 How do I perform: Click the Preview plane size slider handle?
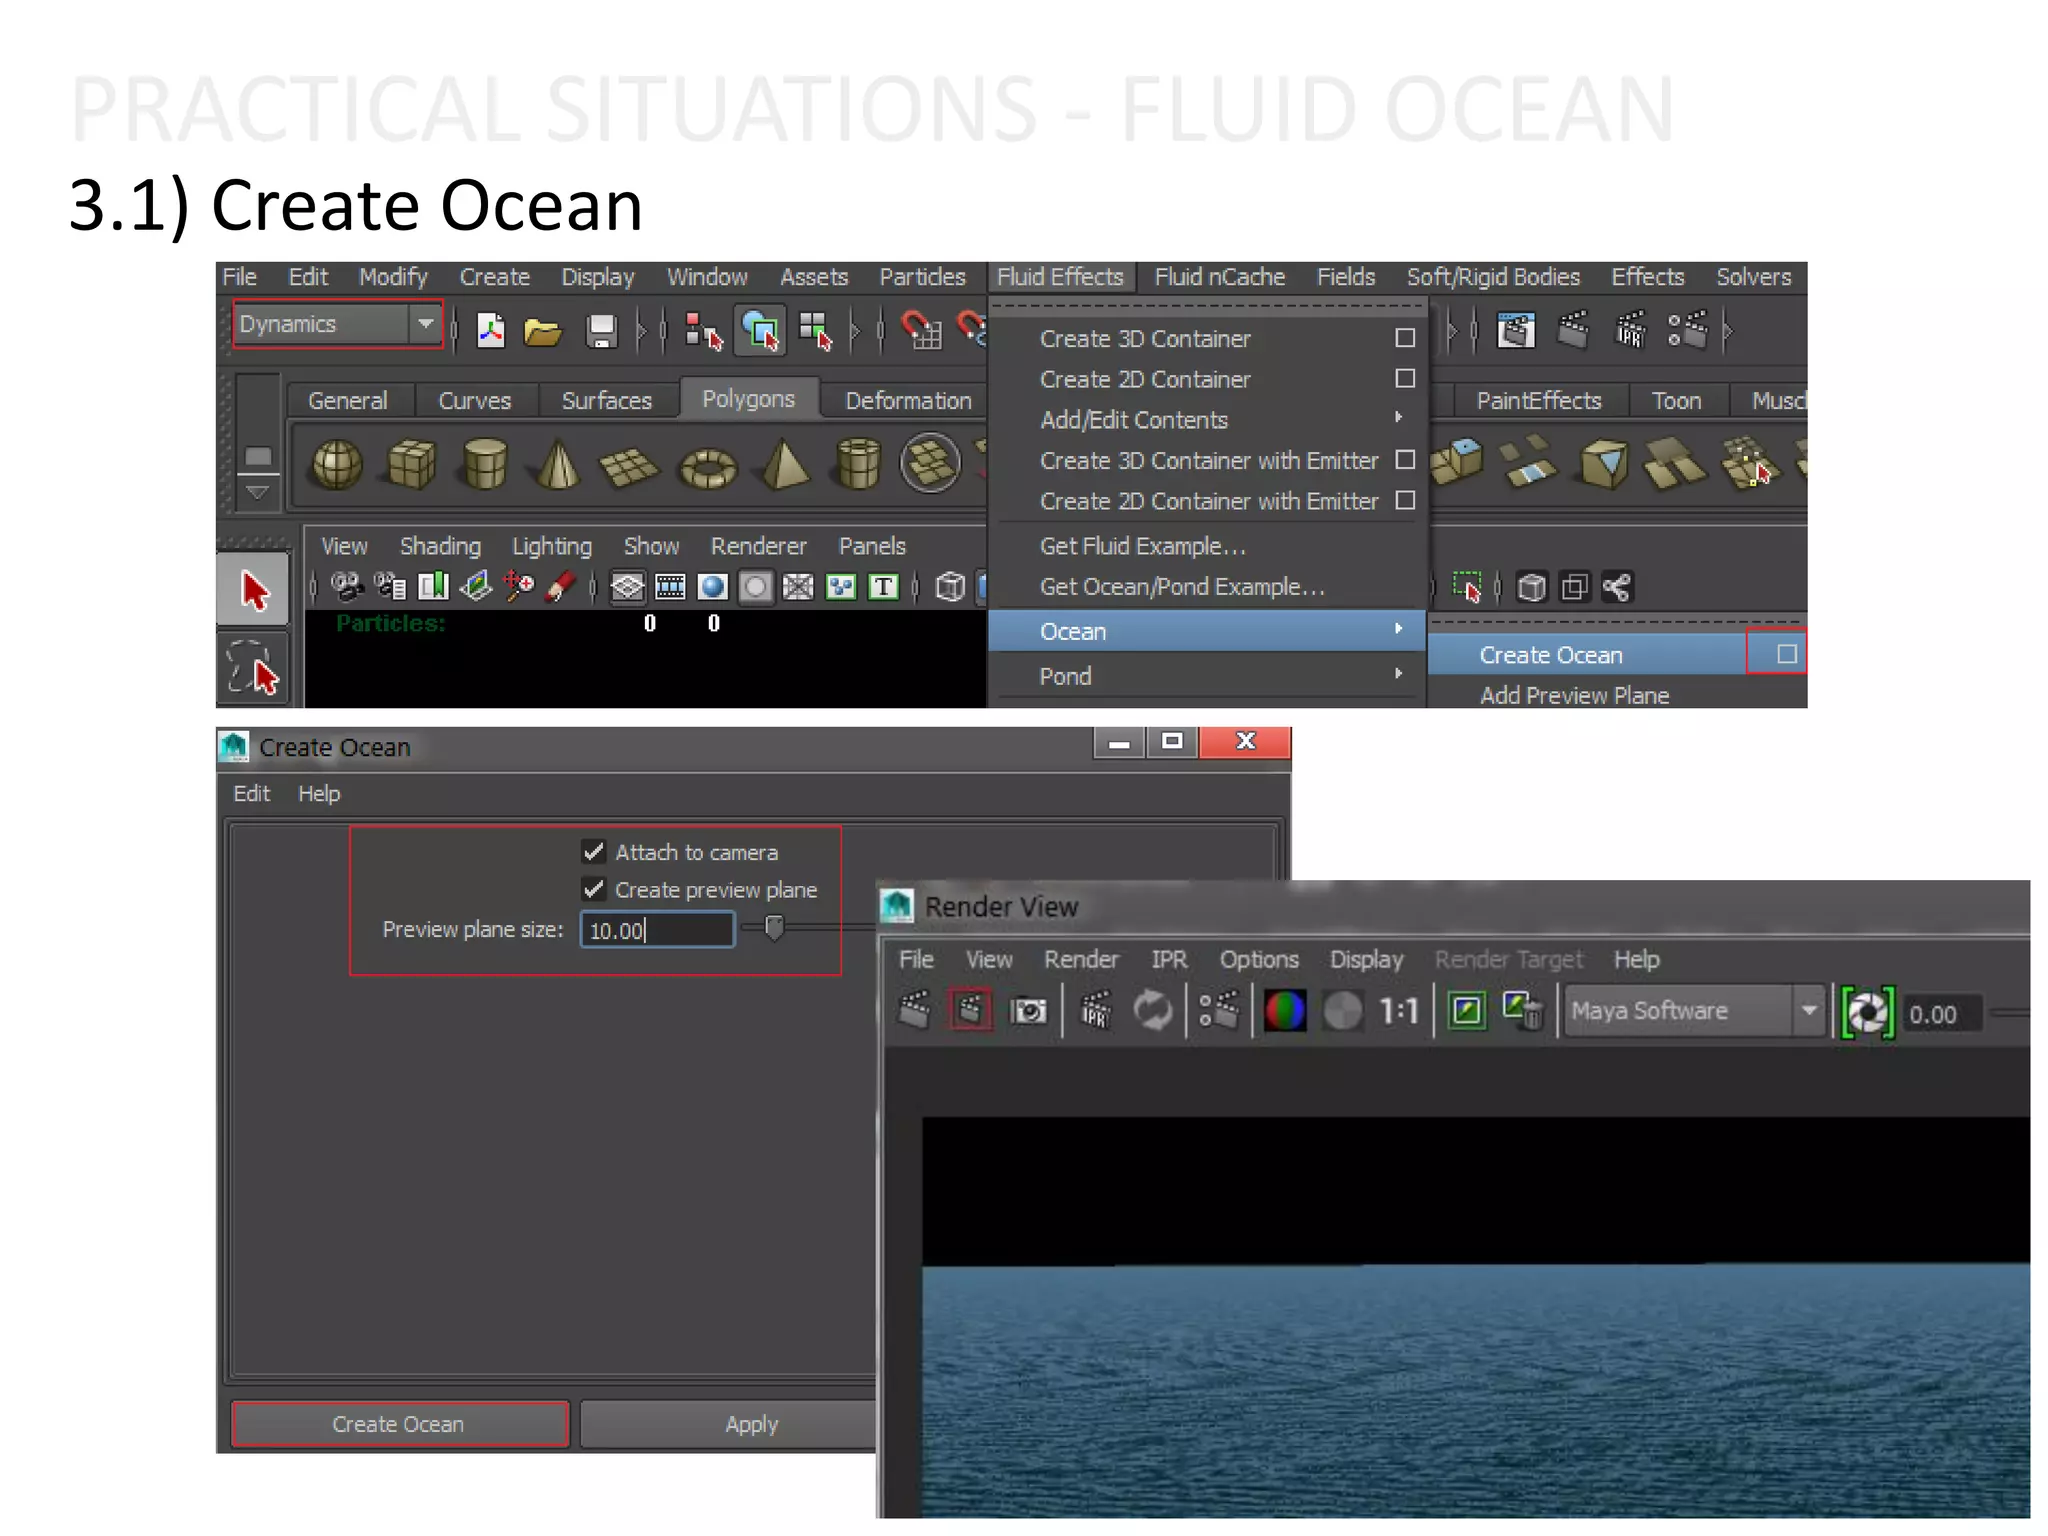[x=774, y=928]
